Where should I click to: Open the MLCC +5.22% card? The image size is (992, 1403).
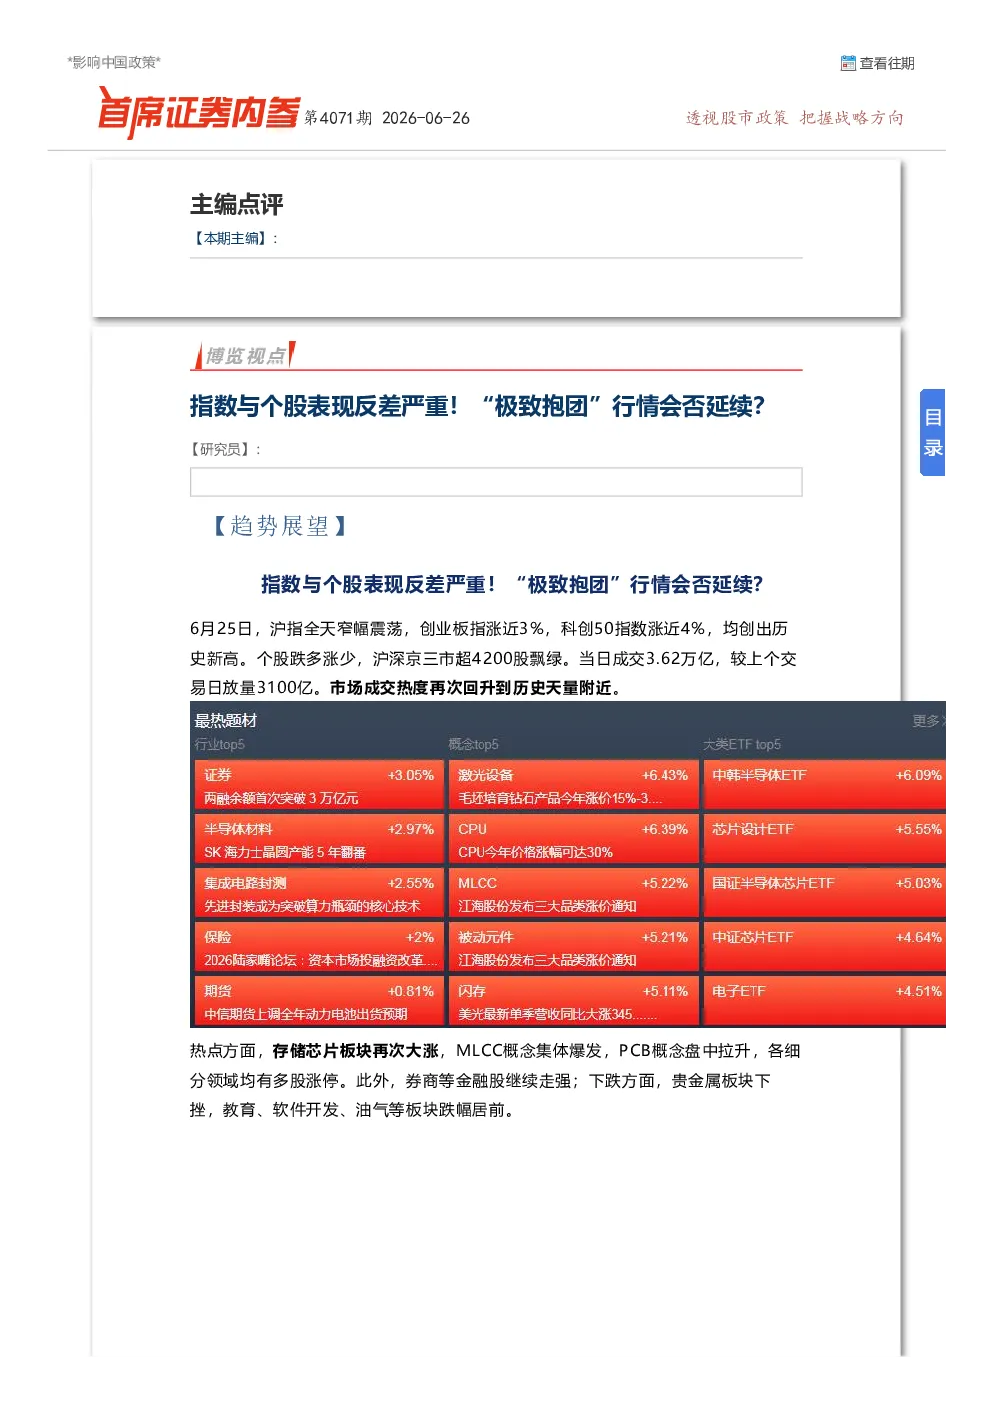coord(573,893)
